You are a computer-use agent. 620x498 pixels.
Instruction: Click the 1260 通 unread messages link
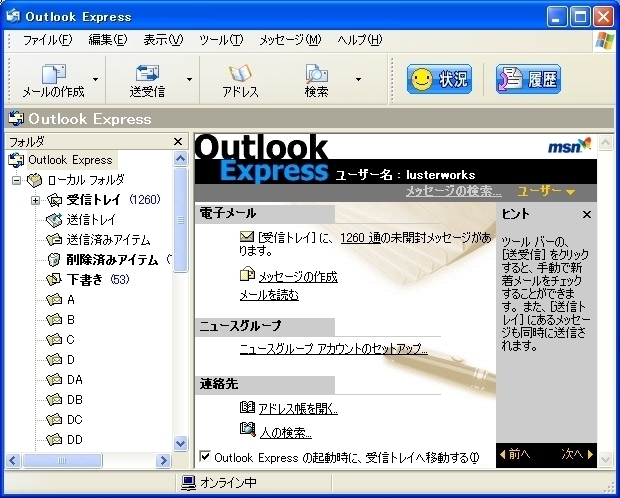360,237
